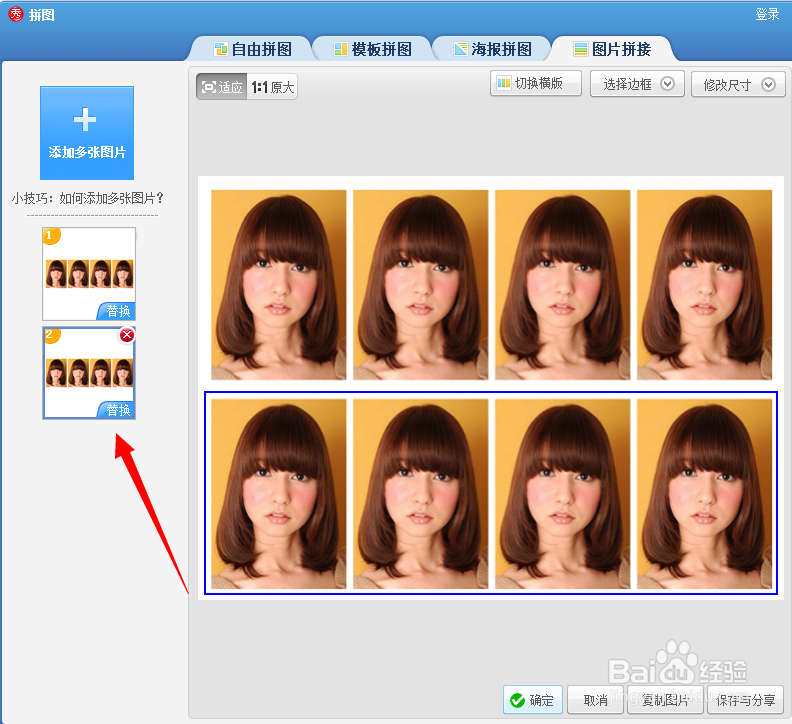
Task: Switch to the 模板拼图 tab
Action: pyautogui.click(x=373, y=49)
